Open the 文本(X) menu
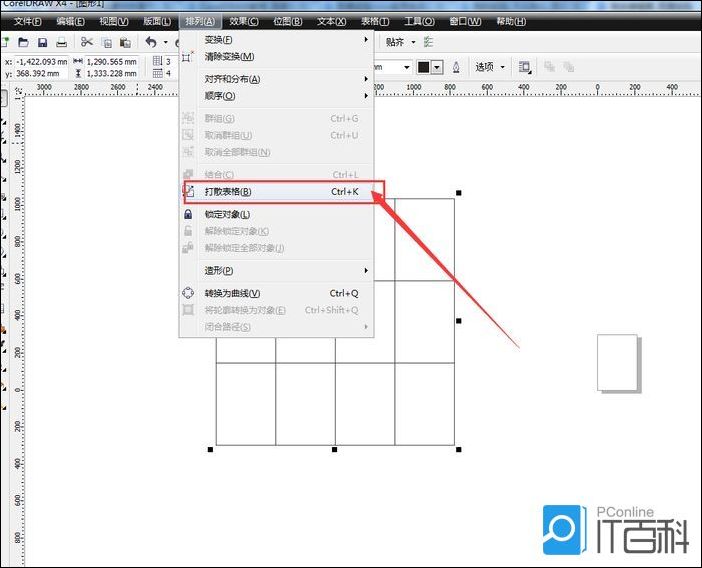Image resolution: width=702 pixels, height=568 pixels. (332, 21)
